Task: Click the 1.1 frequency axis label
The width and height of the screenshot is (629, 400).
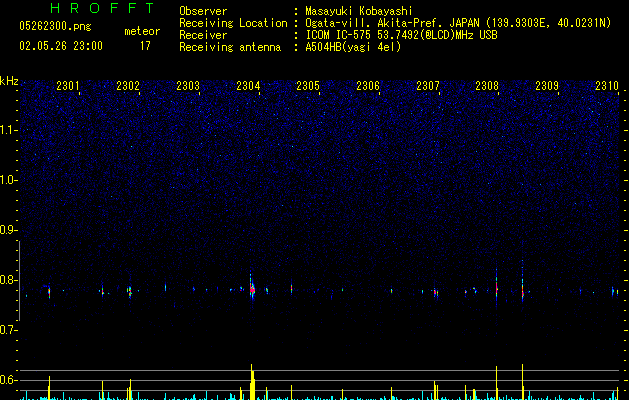Action: 9,130
